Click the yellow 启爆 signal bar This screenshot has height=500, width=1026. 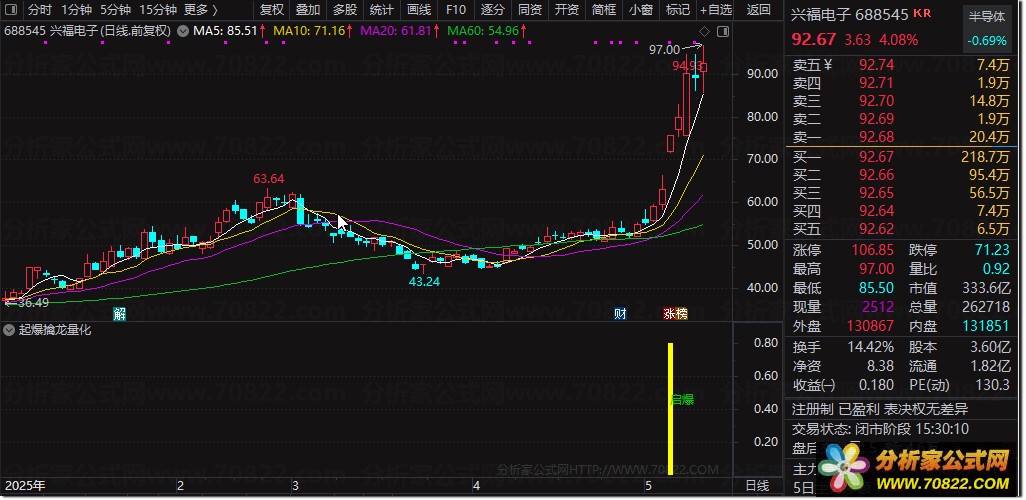(x=671, y=404)
